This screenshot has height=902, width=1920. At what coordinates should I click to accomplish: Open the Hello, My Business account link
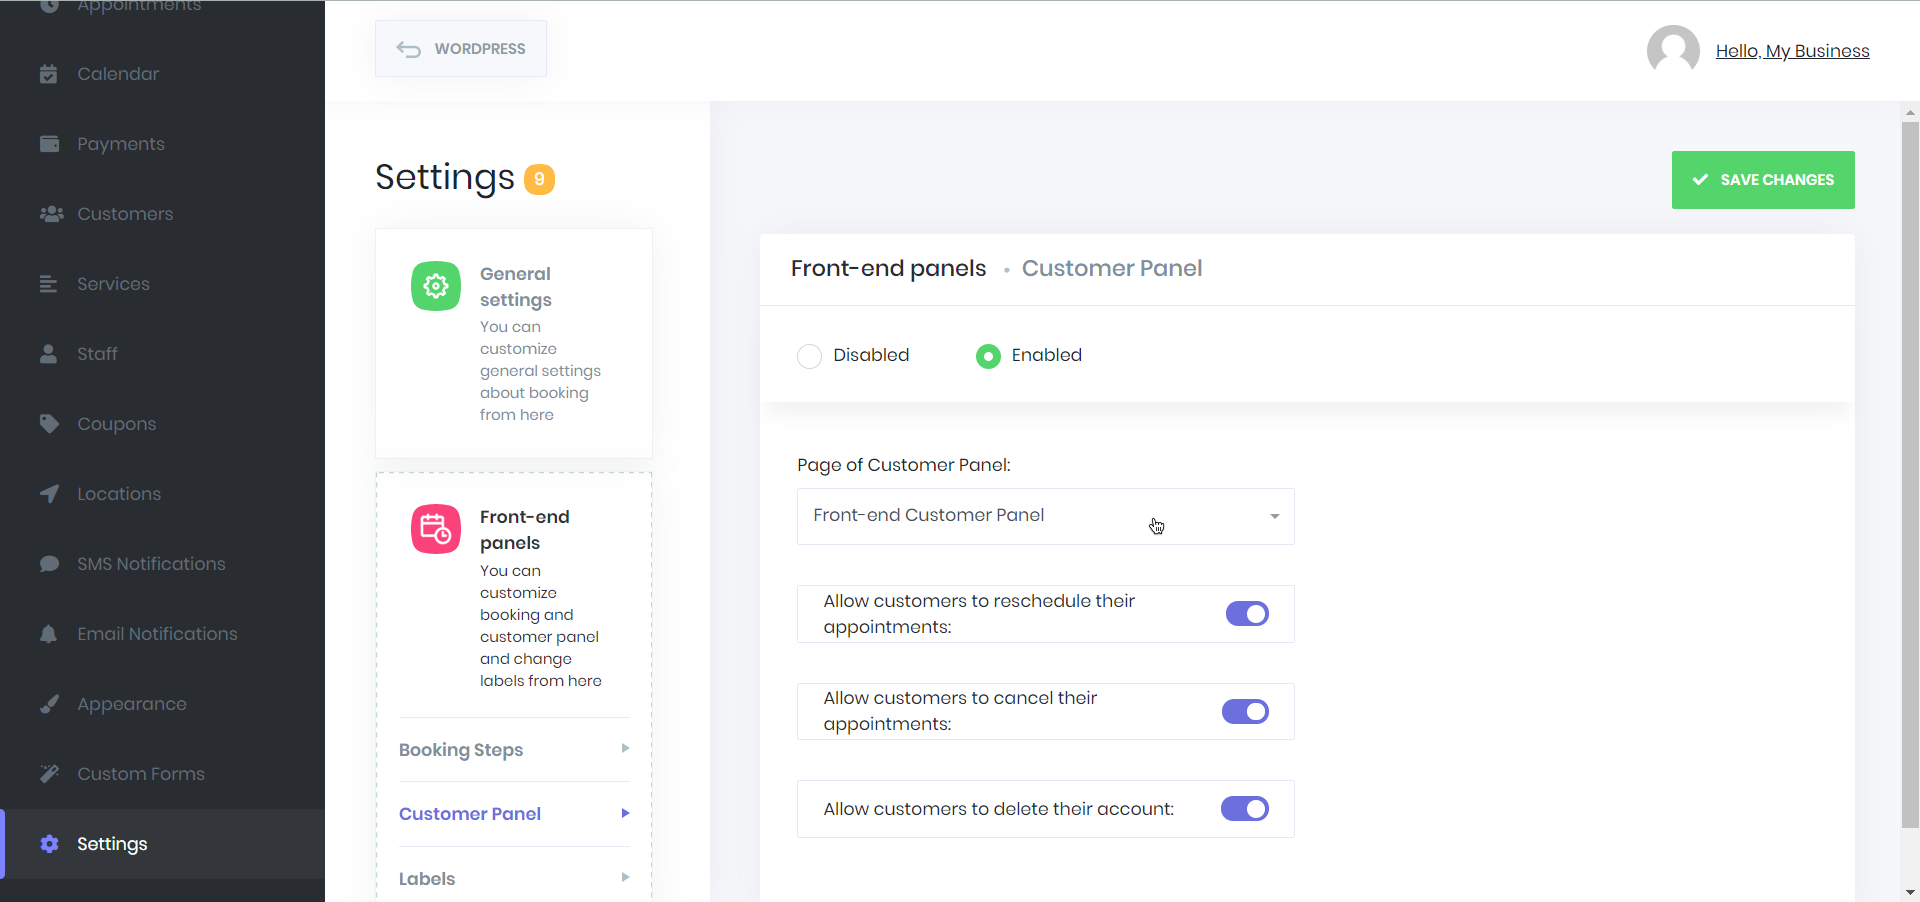(1792, 50)
